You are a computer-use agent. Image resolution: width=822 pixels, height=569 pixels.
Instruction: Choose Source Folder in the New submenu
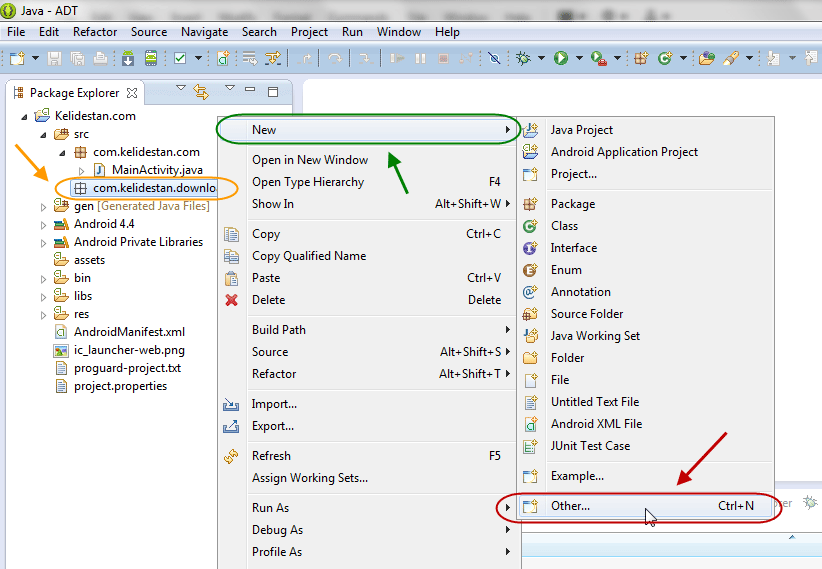tap(645, 314)
